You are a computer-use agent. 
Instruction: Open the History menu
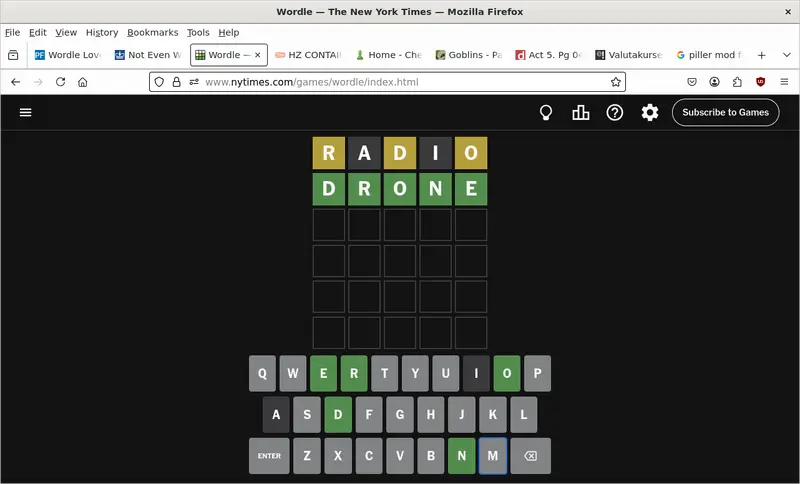click(102, 32)
